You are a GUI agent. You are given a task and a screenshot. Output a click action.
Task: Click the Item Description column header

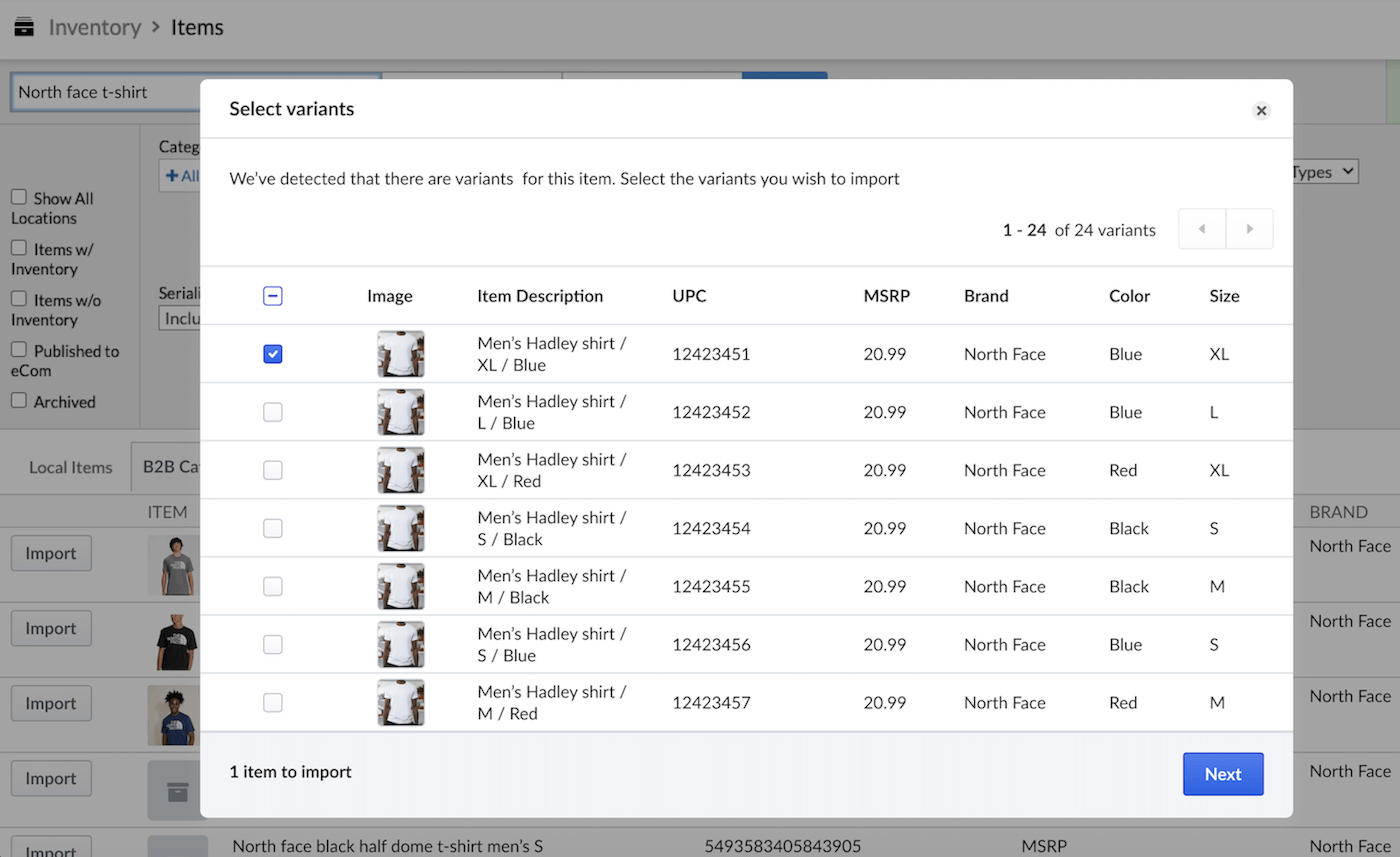pyautogui.click(x=540, y=296)
